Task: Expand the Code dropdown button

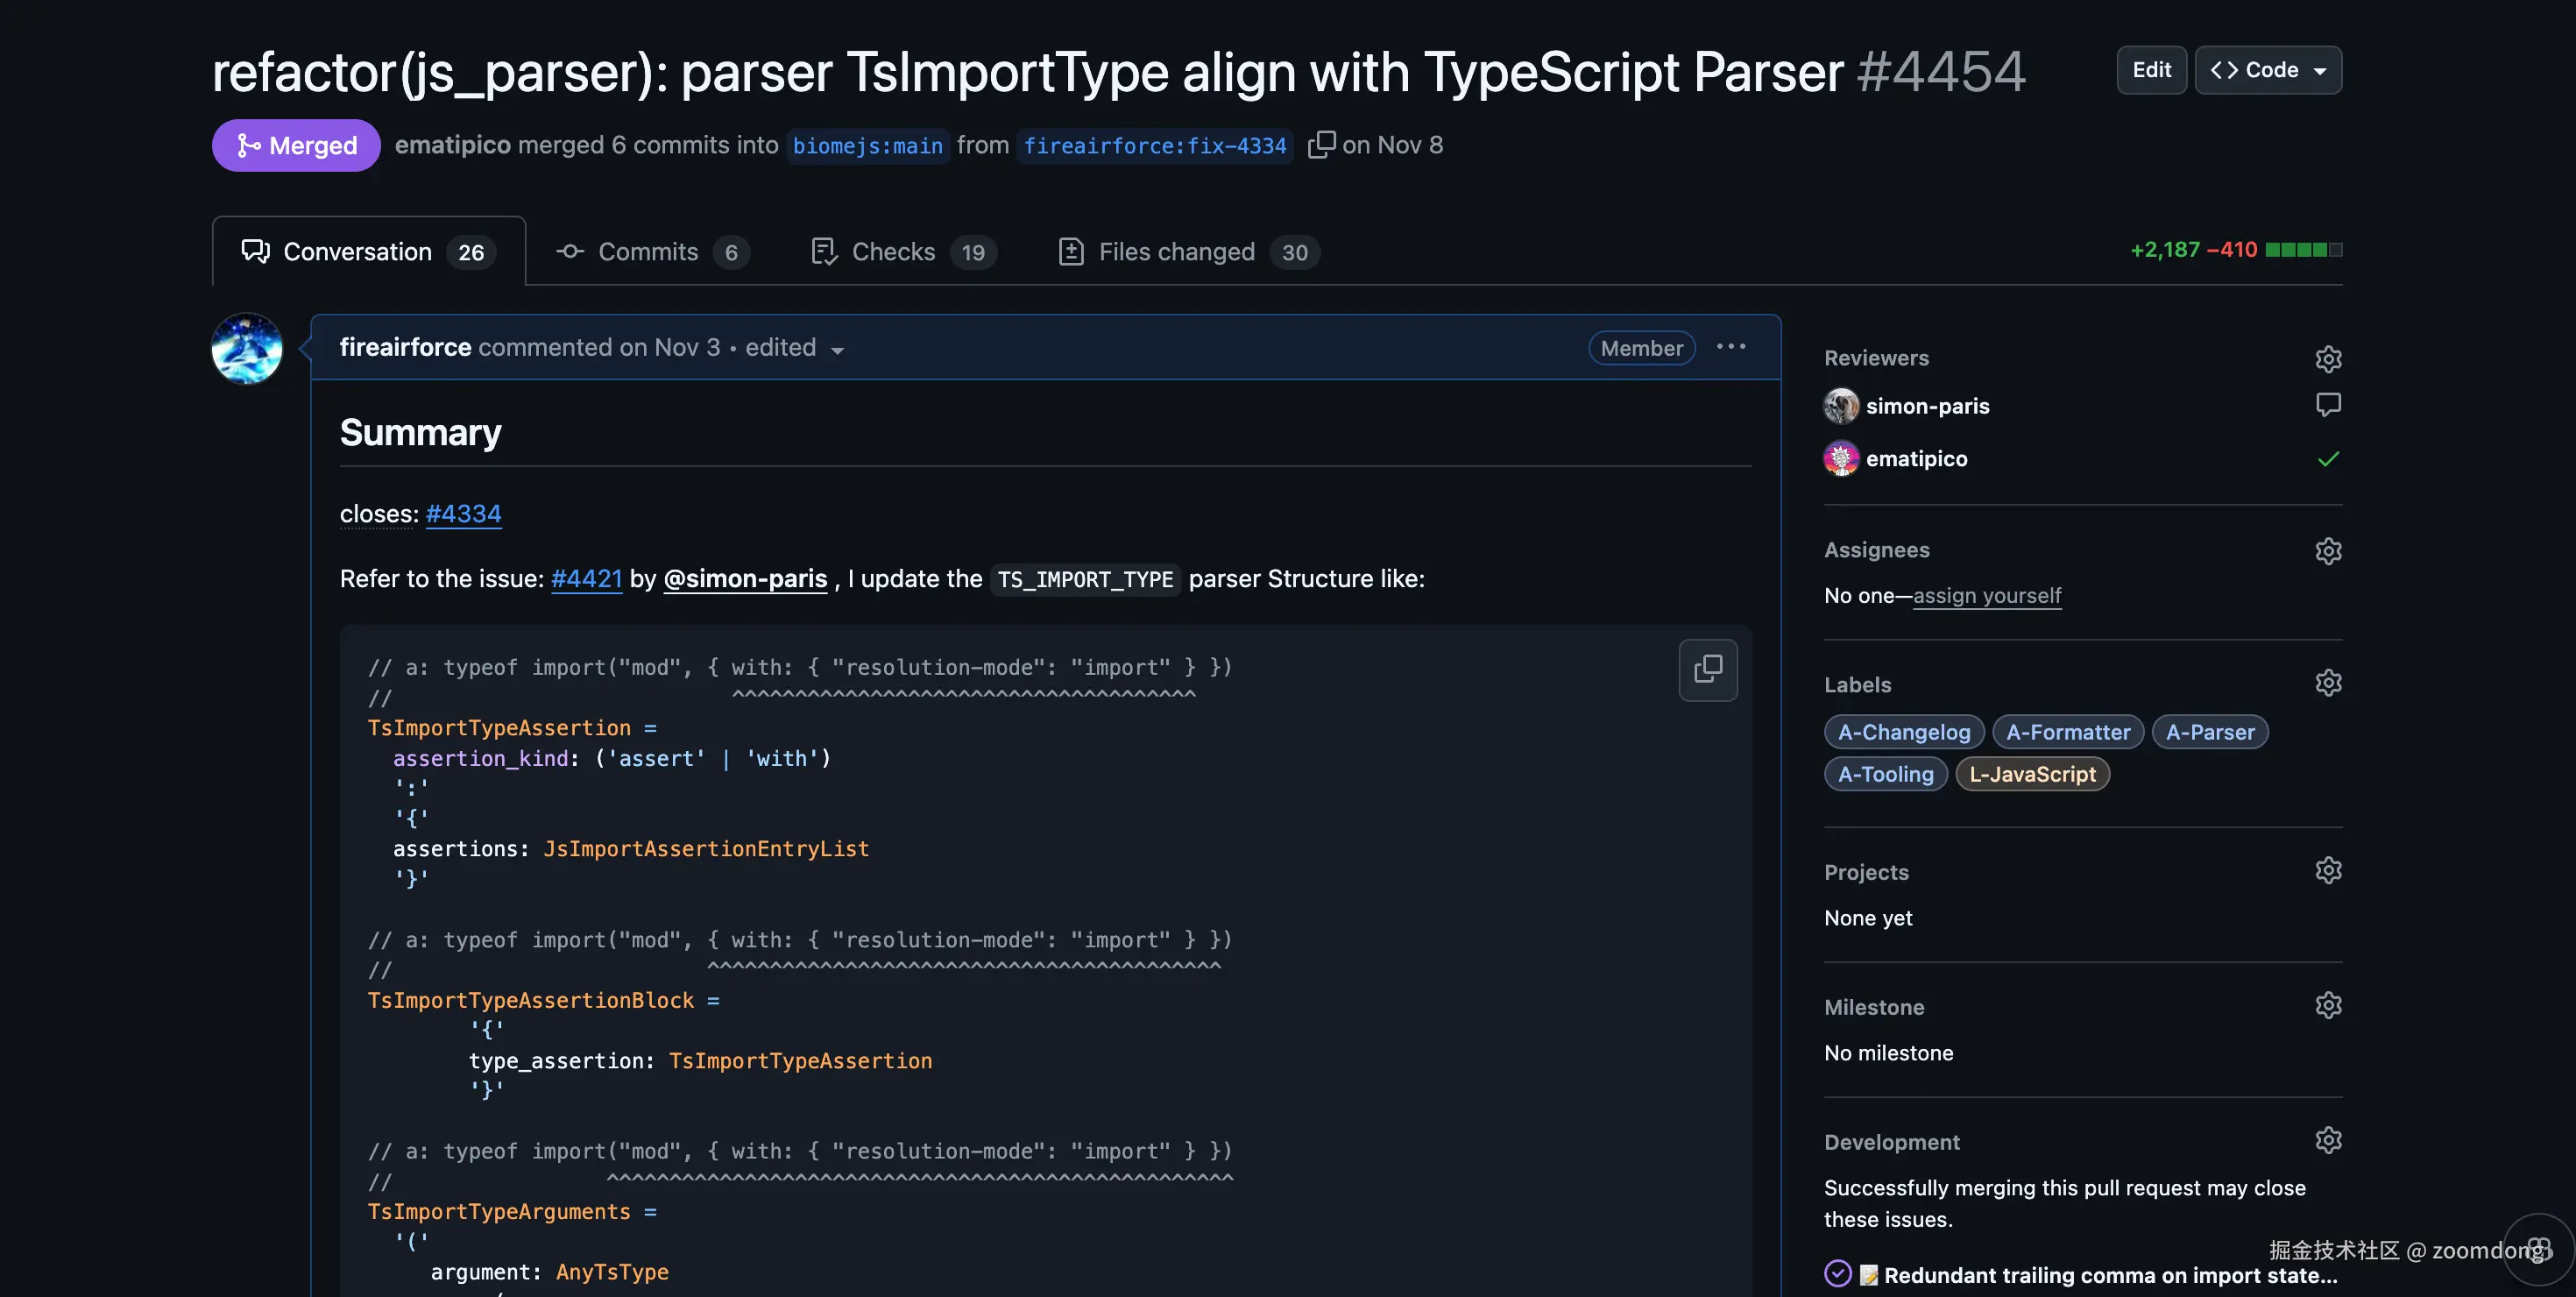Action: (x=2268, y=70)
